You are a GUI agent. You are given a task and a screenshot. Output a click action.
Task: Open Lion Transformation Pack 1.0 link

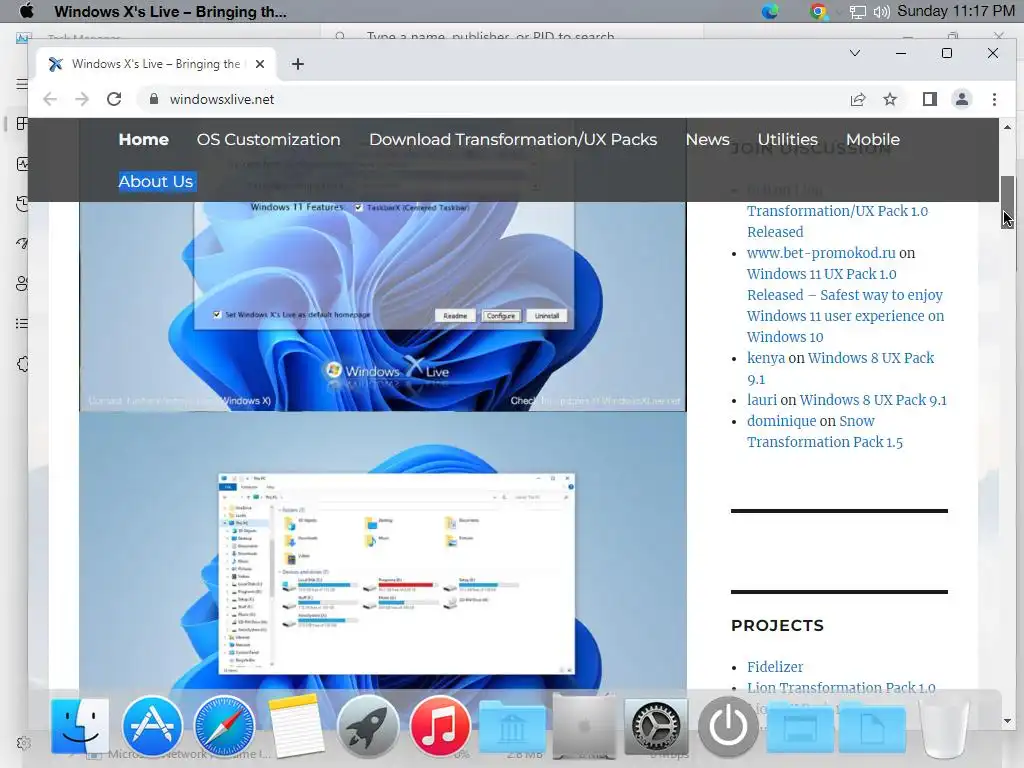(x=841, y=688)
